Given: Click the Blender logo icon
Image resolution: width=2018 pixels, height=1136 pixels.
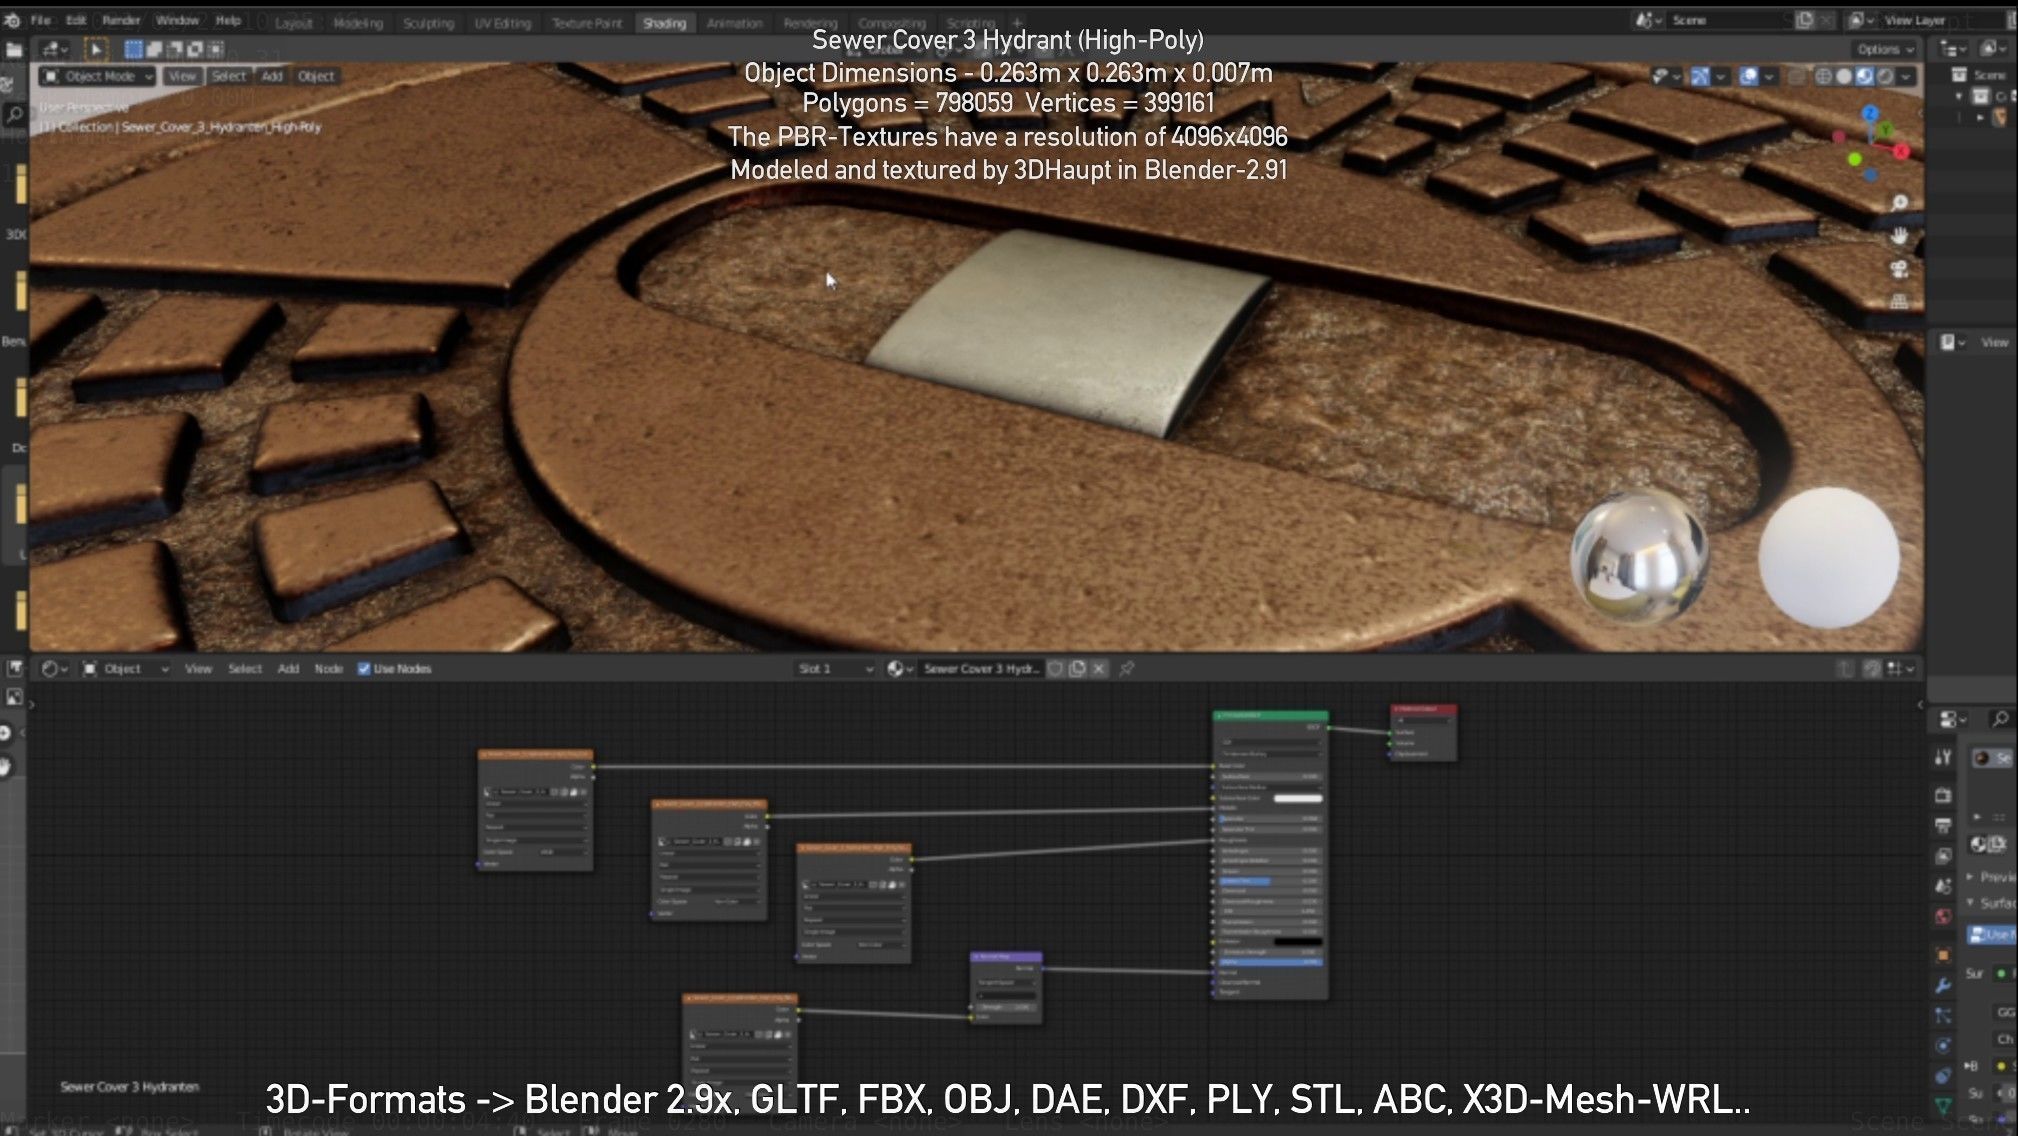Looking at the screenshot, I should tap(12, 20).
